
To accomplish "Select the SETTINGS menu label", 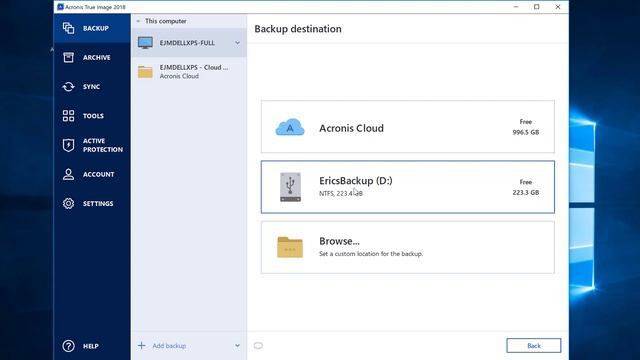I will [x=98, y=203].
